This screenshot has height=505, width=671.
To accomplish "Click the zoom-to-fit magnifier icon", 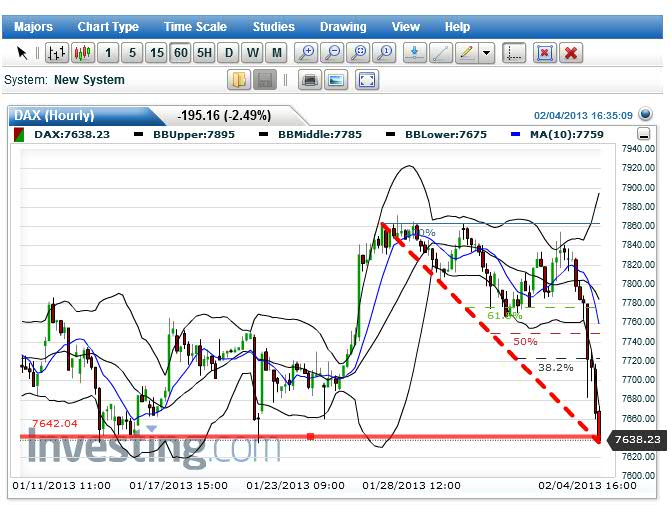I will (x=359, y=53).
